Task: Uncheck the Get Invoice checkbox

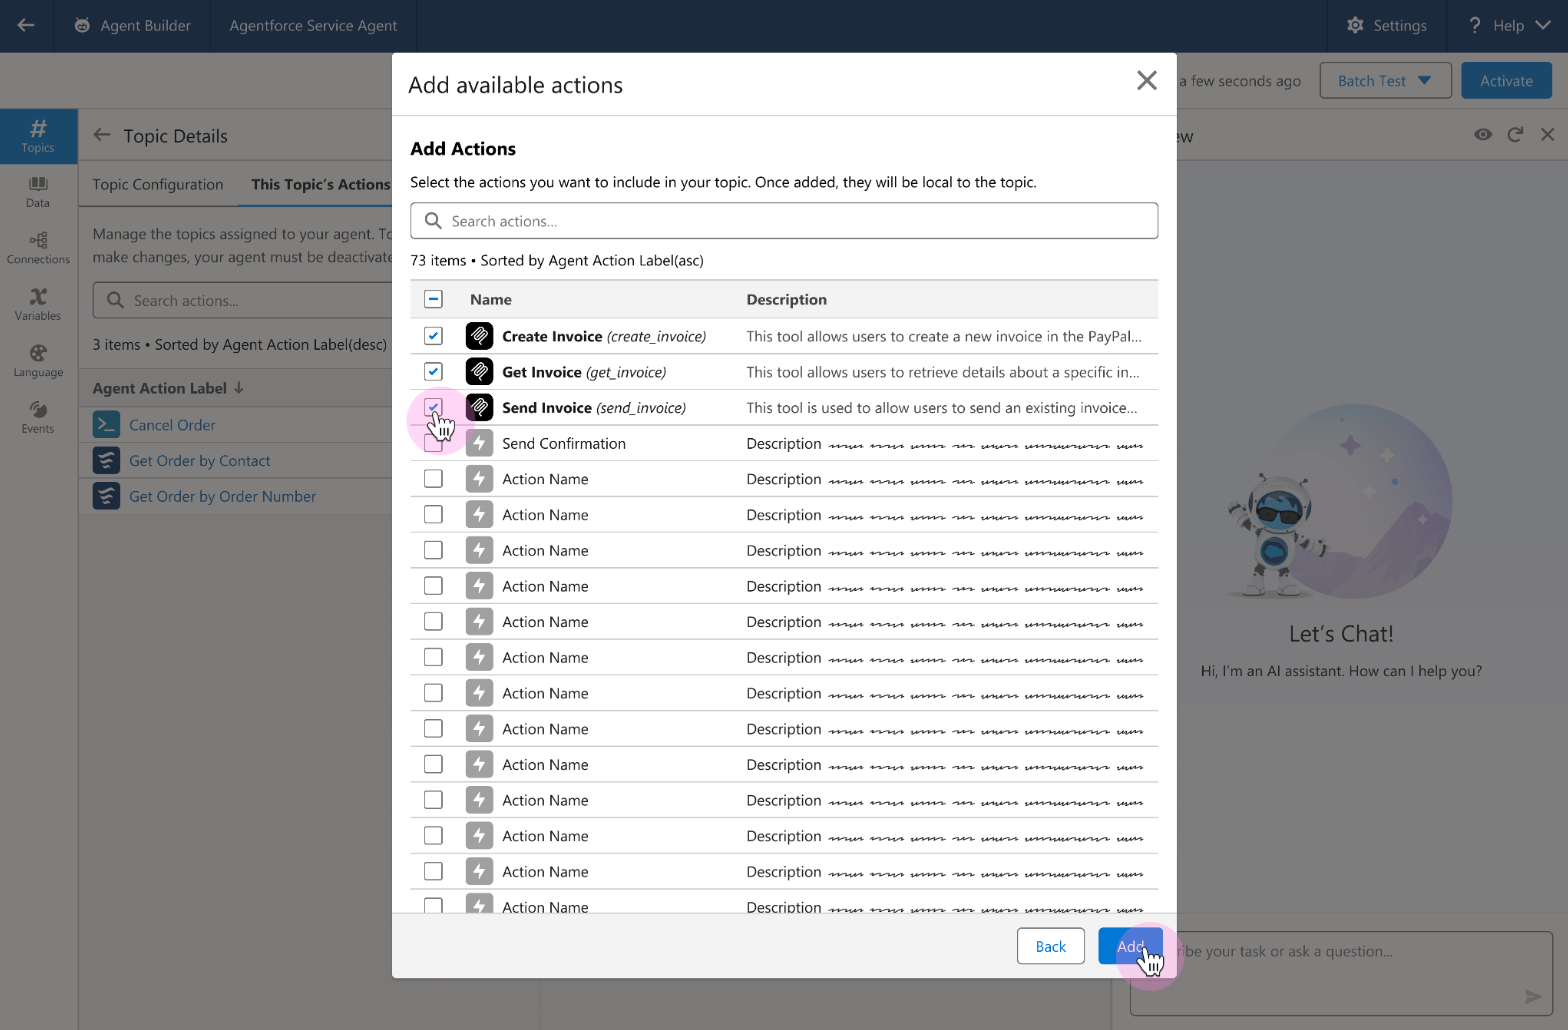Action: (x=433, y=372)
